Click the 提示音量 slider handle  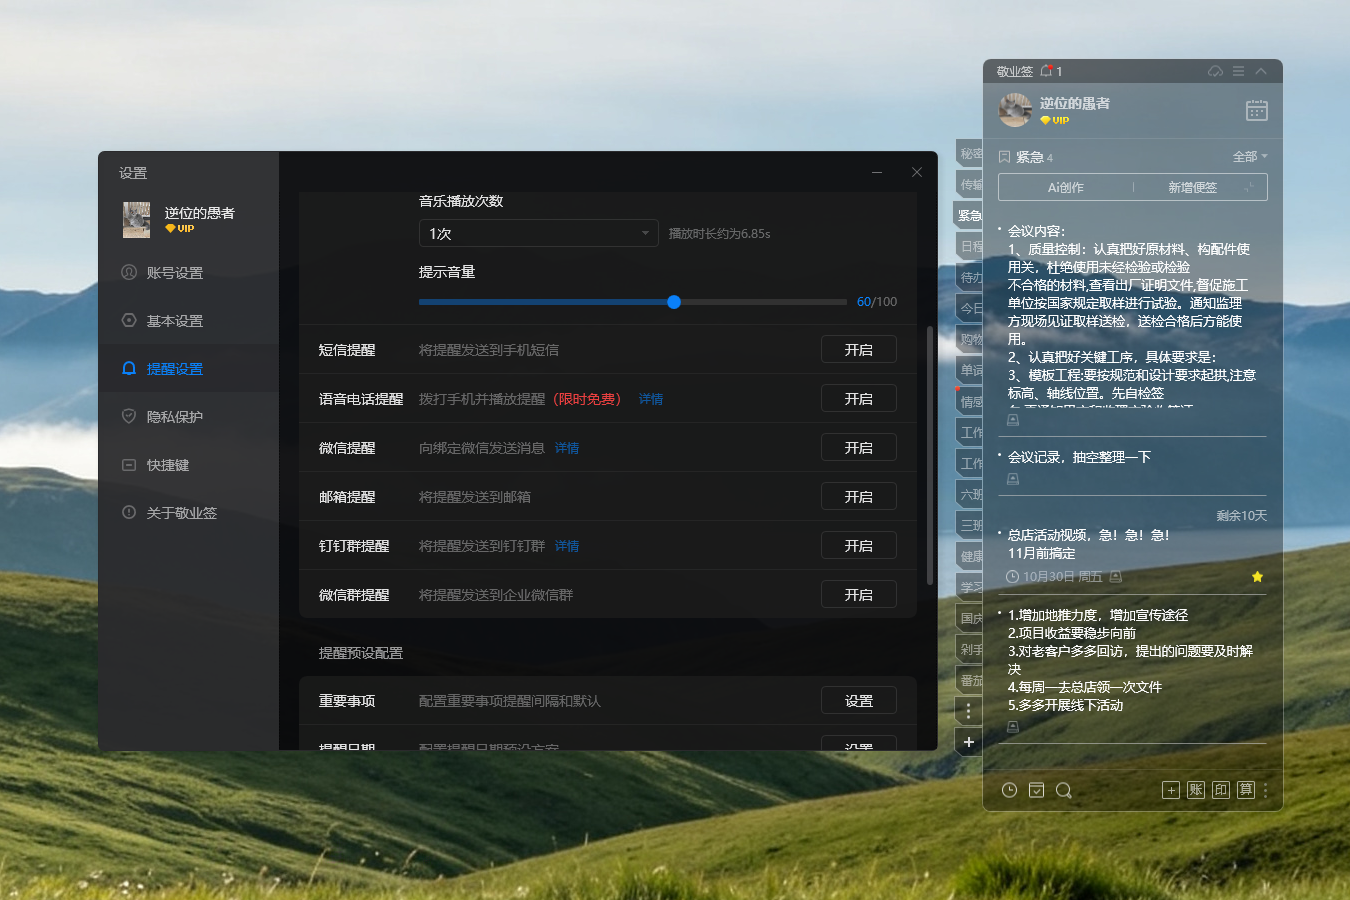coord(674,302)
